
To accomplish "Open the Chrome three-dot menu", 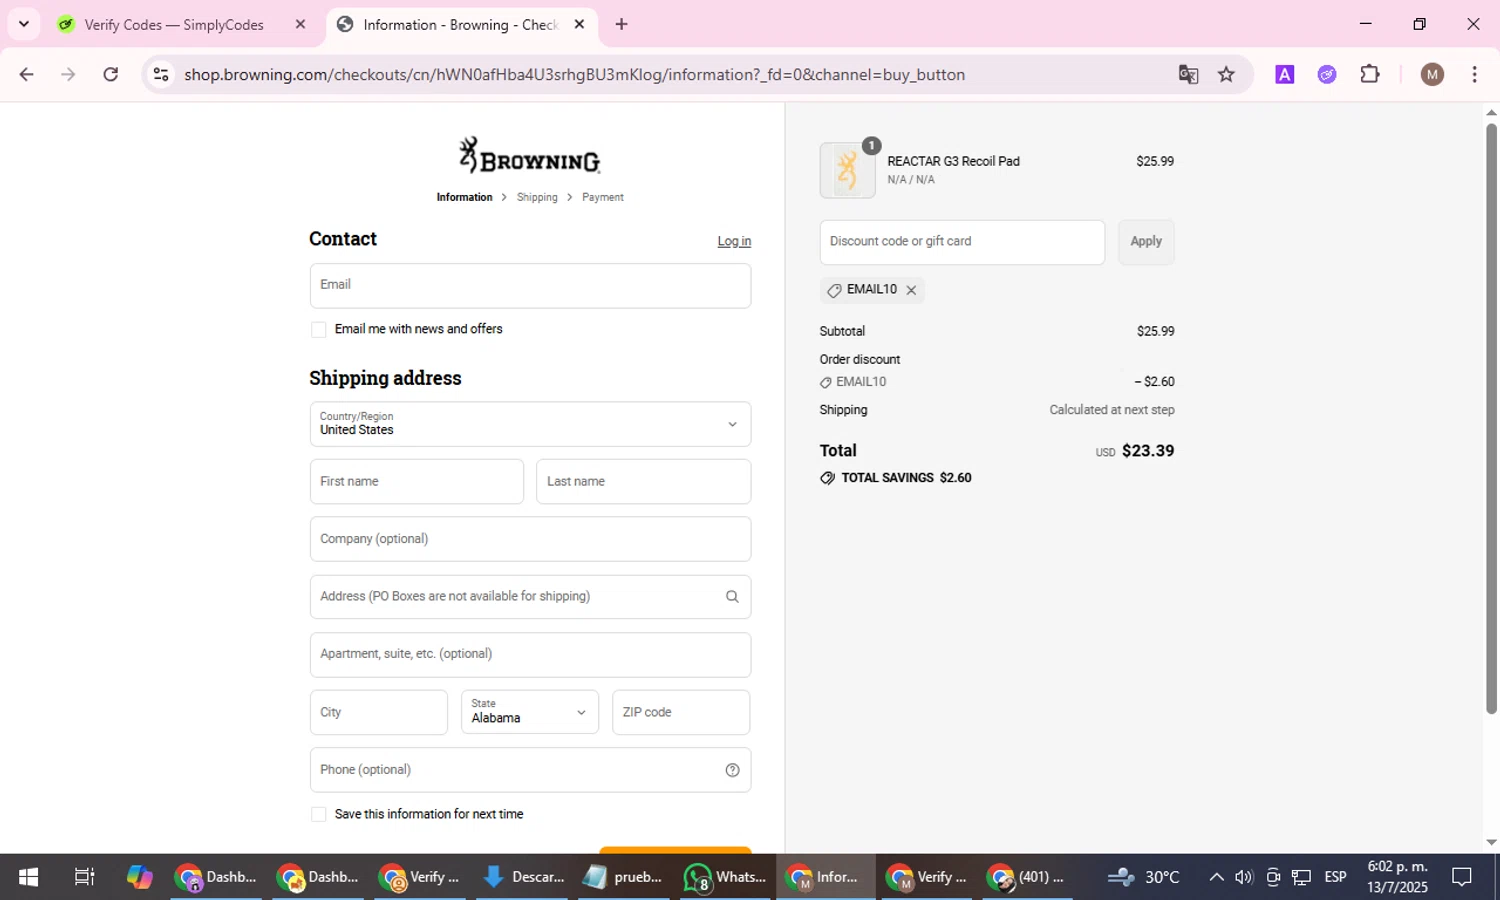I will (1474, 74).
